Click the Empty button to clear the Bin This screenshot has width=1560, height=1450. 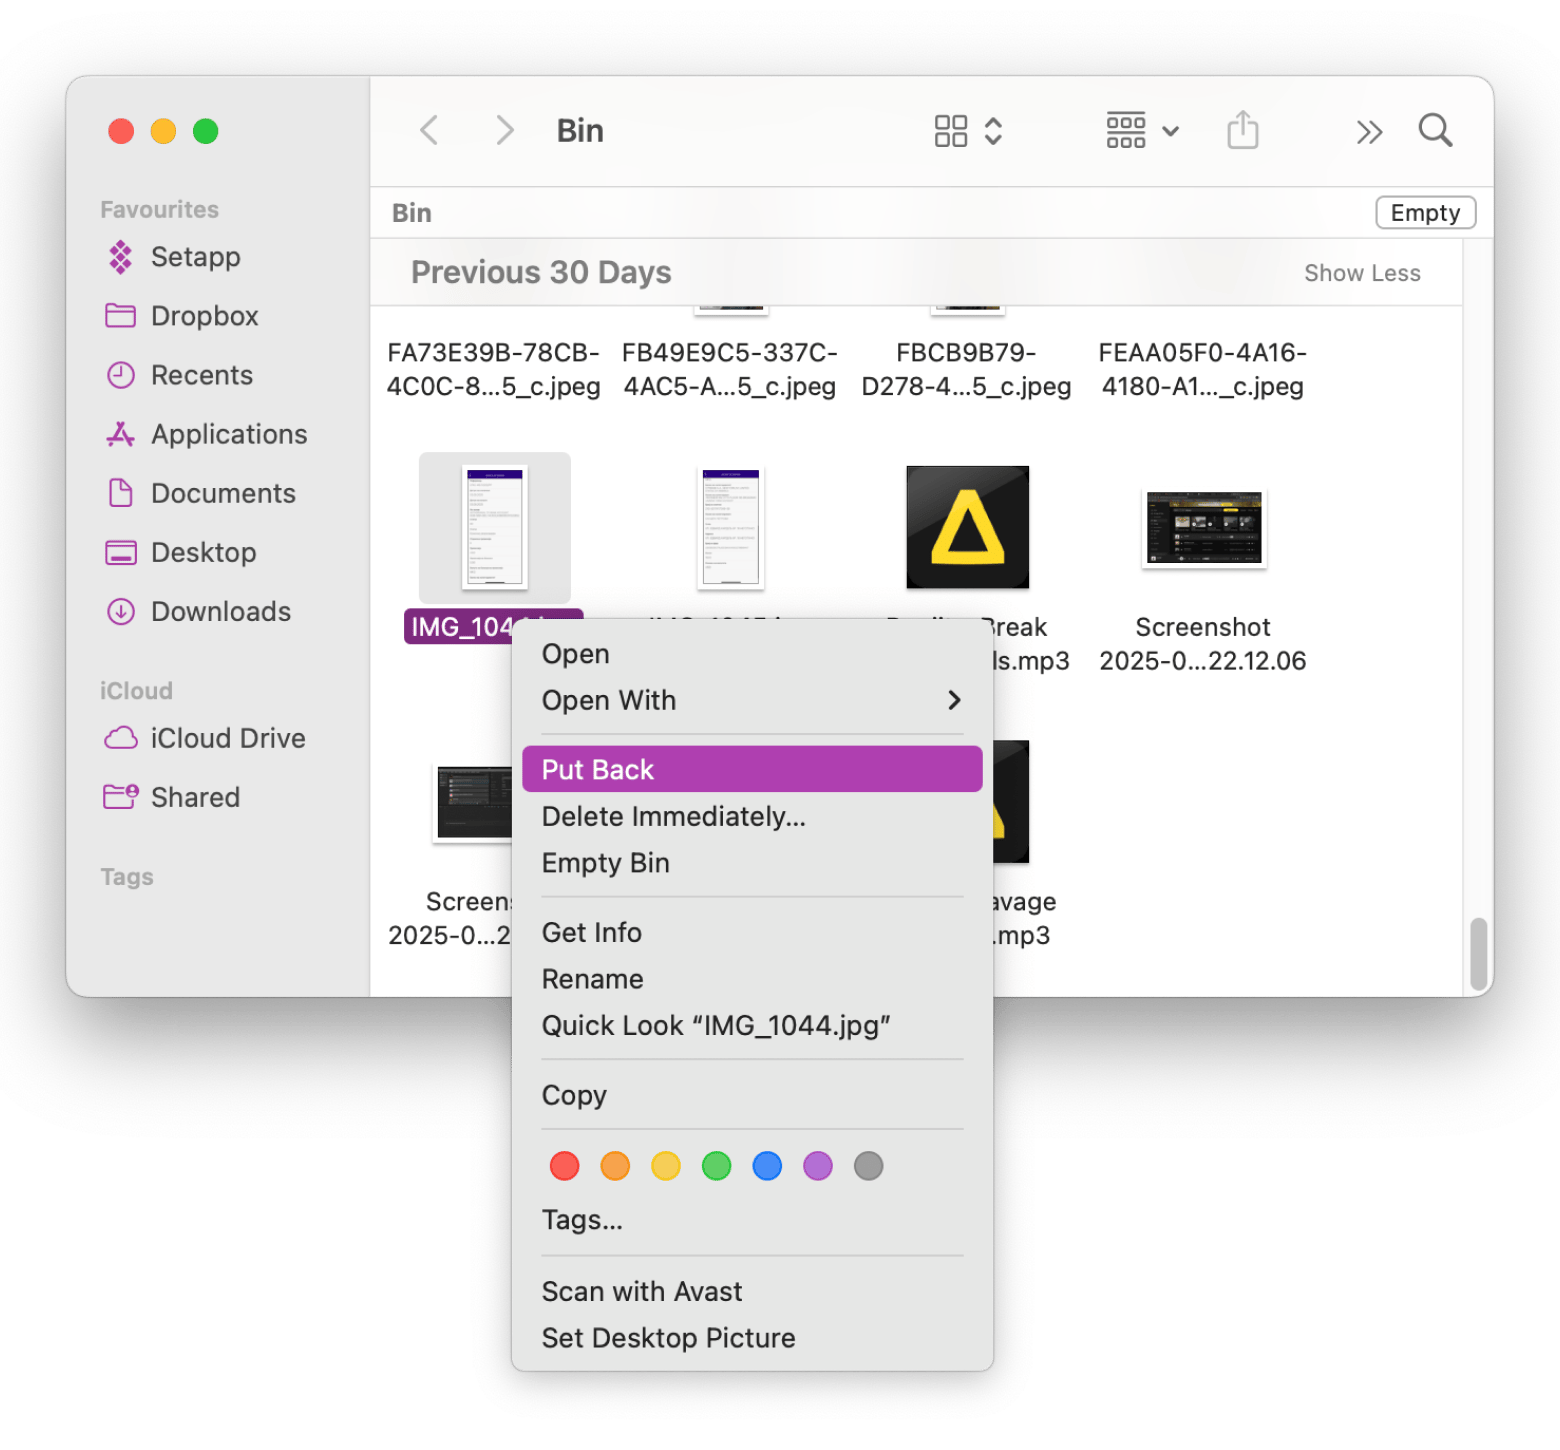pyautogui.click(x=1424, y=212)
